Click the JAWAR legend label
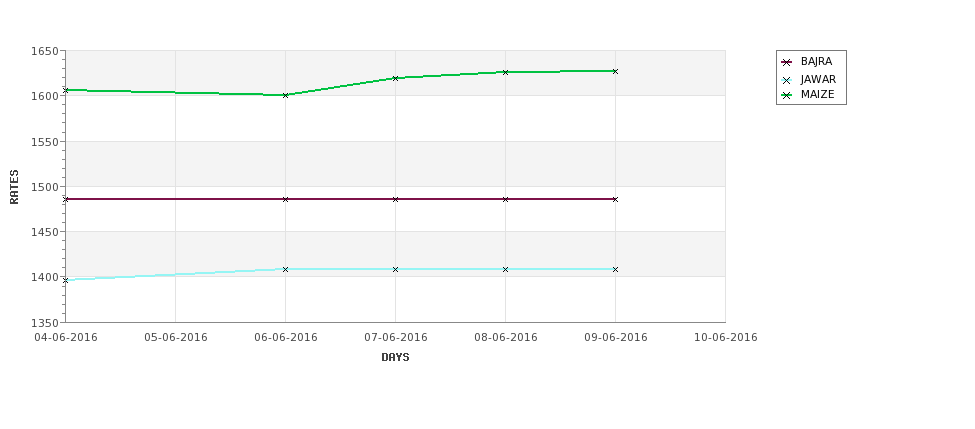 818,80
